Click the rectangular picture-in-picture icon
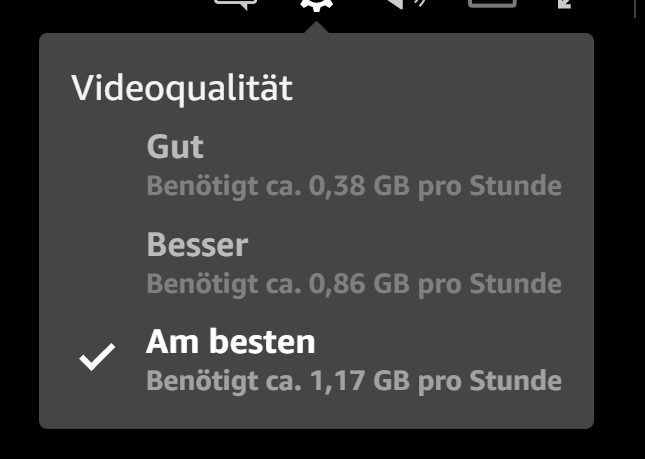The width and height of the screenshot is (645, 459). coord(492,4)
